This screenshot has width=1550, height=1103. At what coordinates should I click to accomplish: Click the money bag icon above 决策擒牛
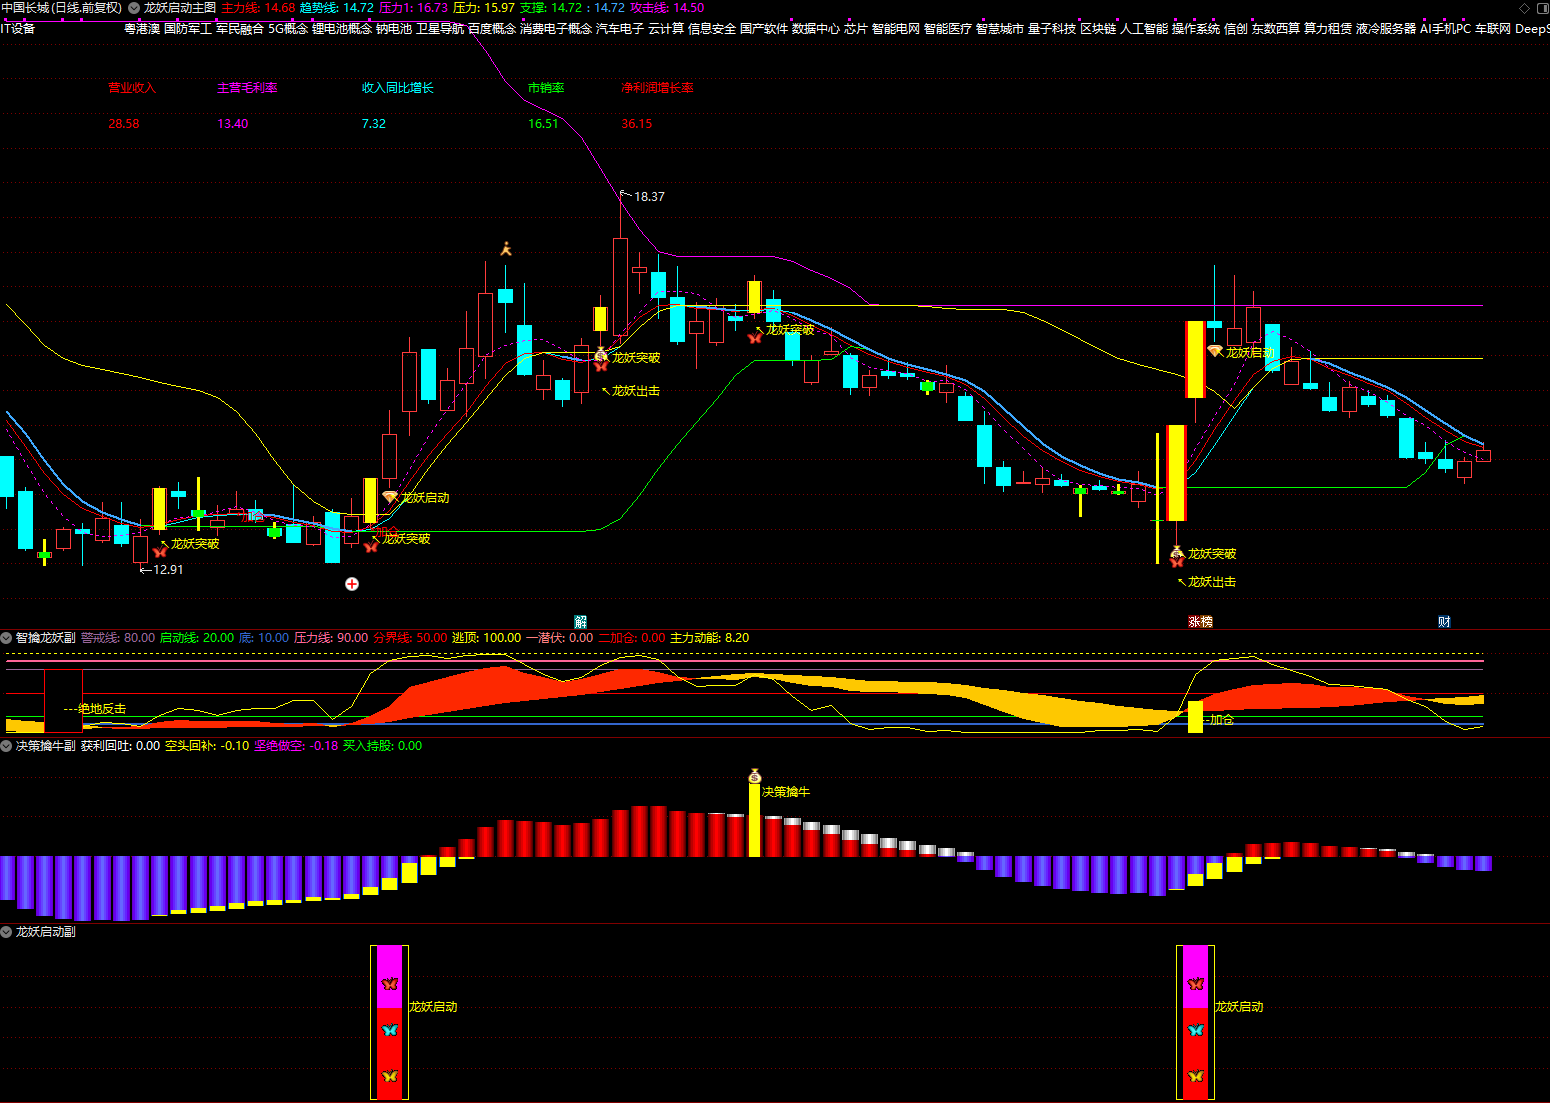[x=755, y=776]
